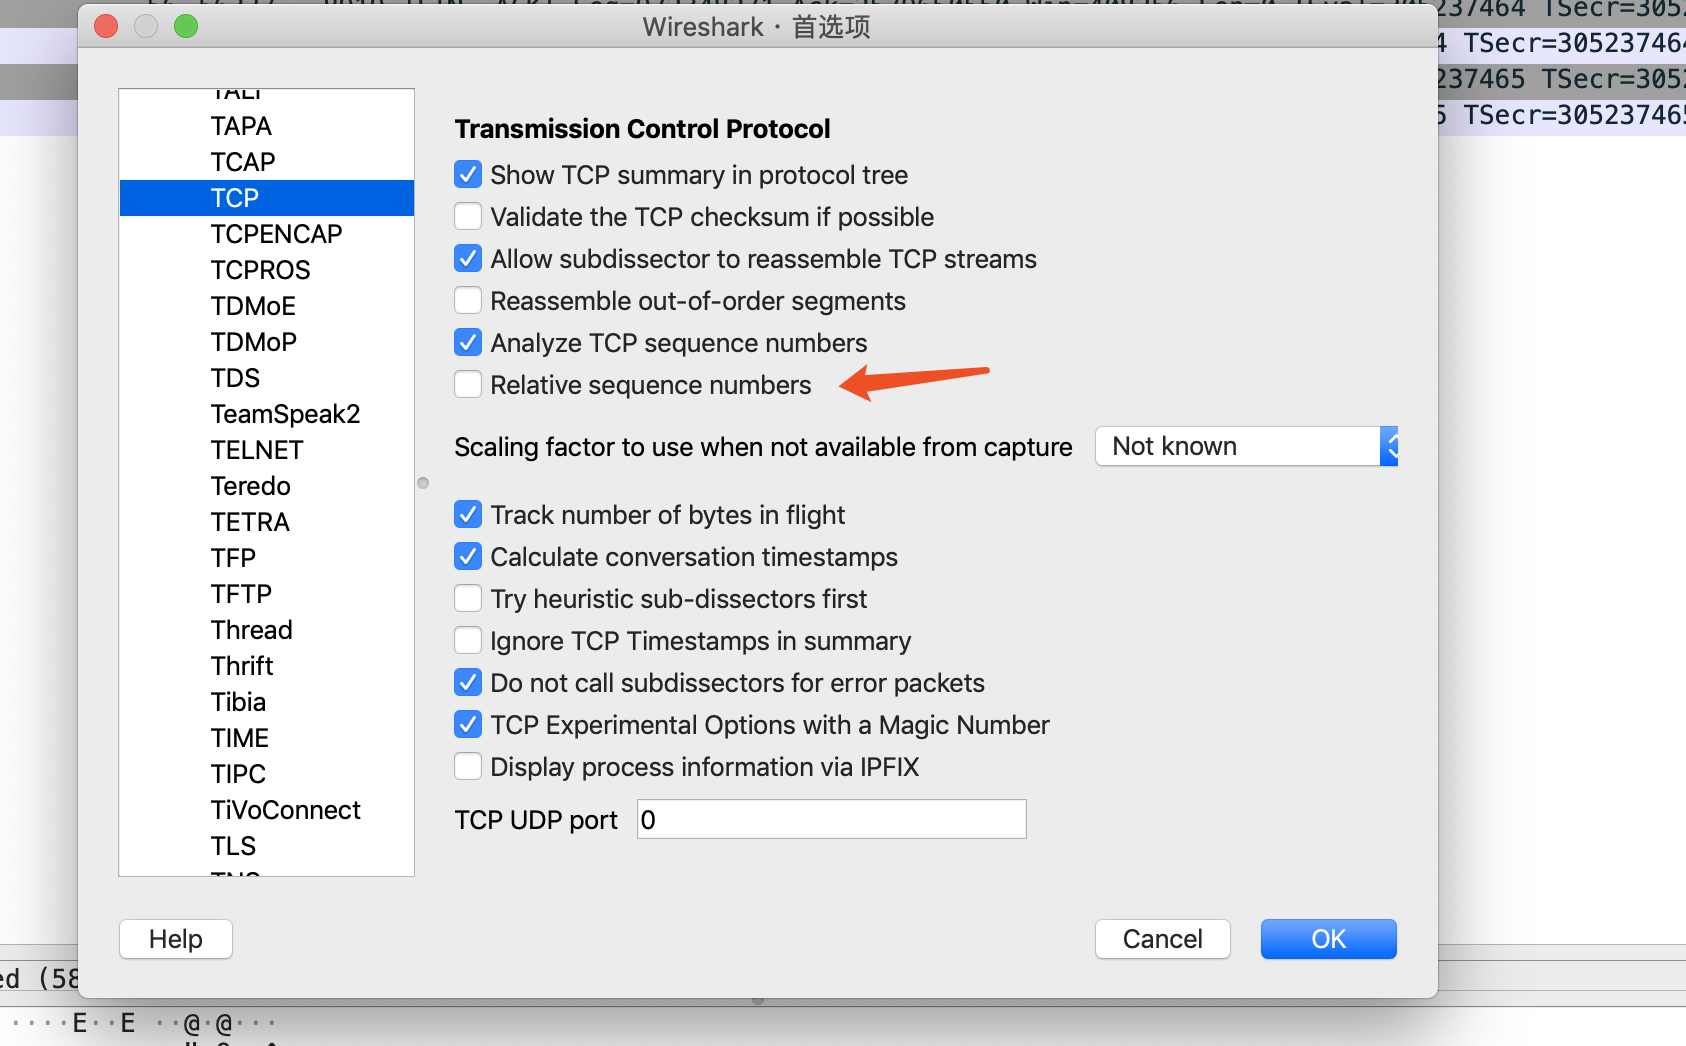This screenshot has height=1046, width=1686.
Task: Select TELNET in the protocol list
Action: pos(256,449)
